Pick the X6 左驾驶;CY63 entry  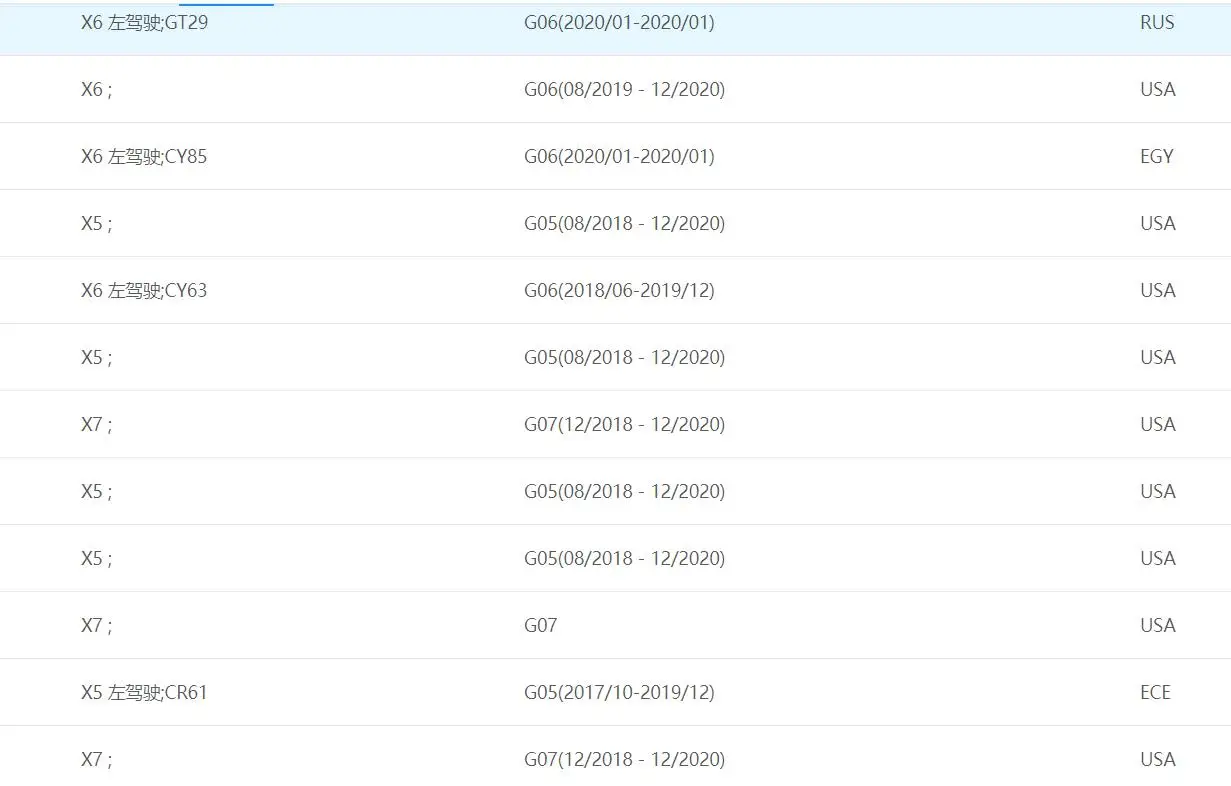coord(144,290)
